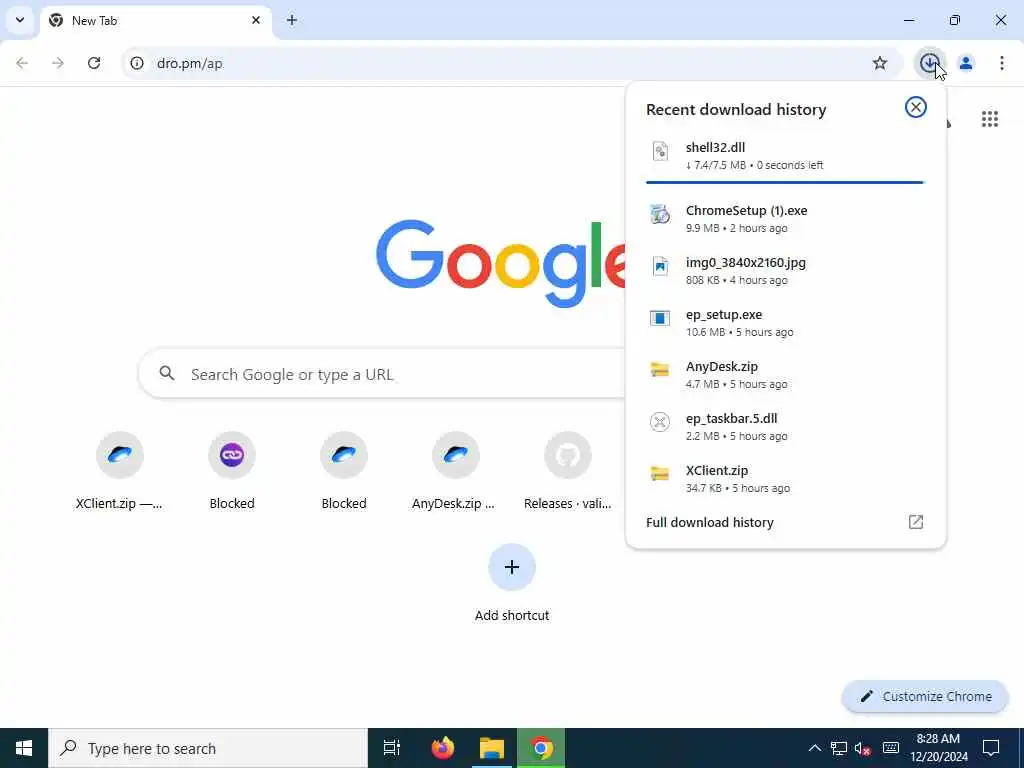The image size is (1024, 768).
Task: Select the shell32.dll download entry name
Action: 715,148
